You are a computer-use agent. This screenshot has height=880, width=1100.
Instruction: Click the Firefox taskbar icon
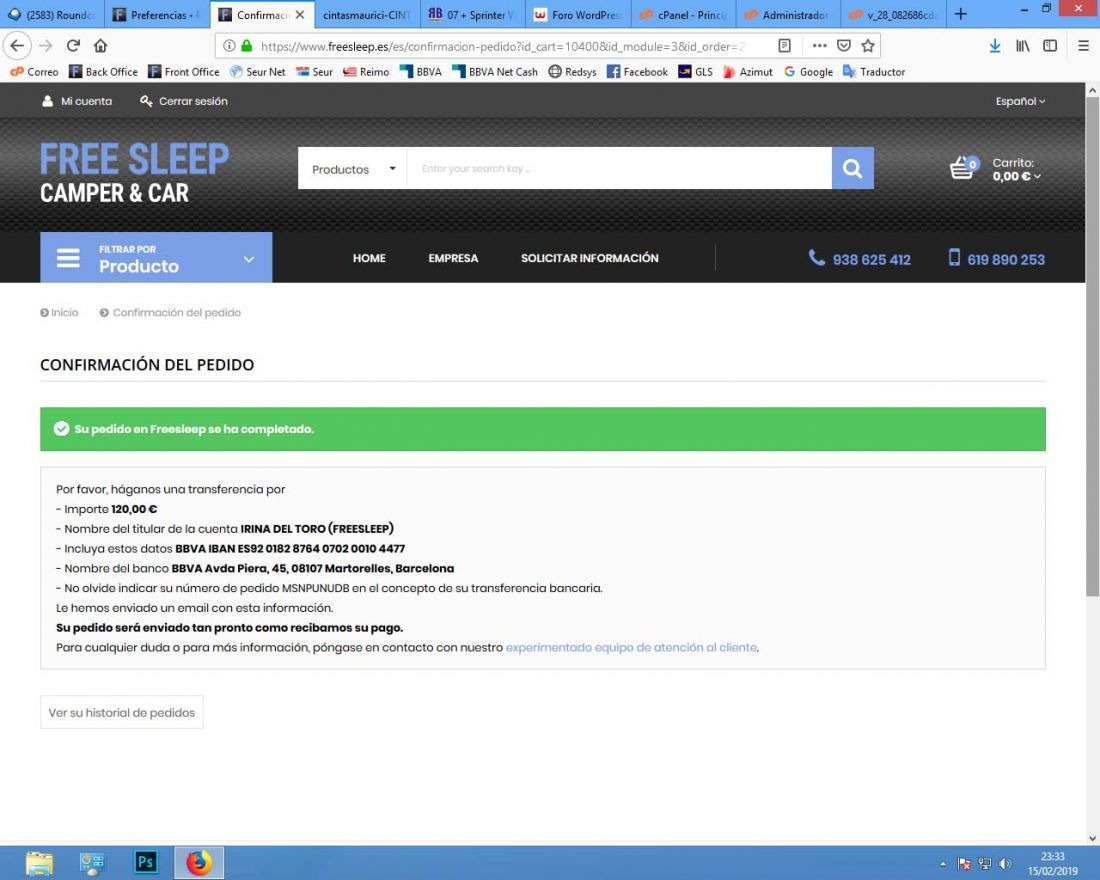199,862
